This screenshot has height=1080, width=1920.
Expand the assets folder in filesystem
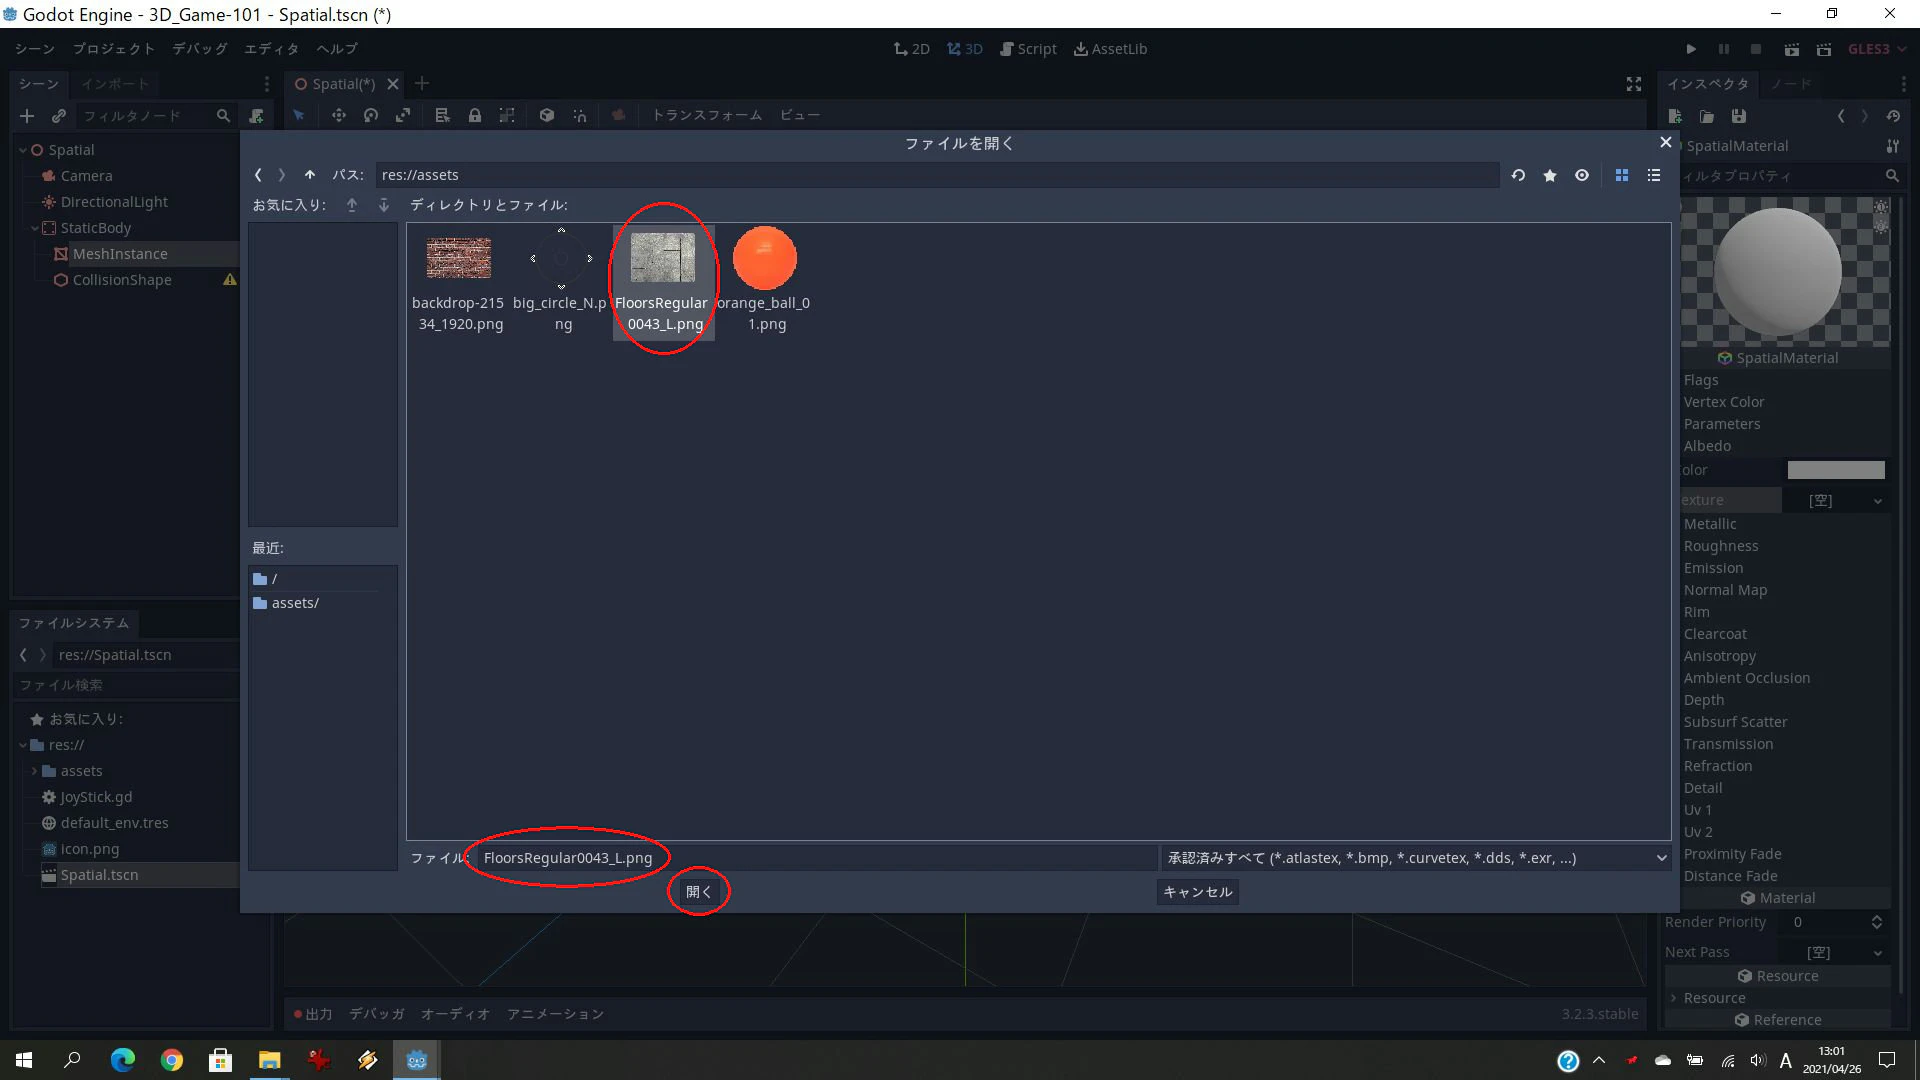(x=34, y=771)
